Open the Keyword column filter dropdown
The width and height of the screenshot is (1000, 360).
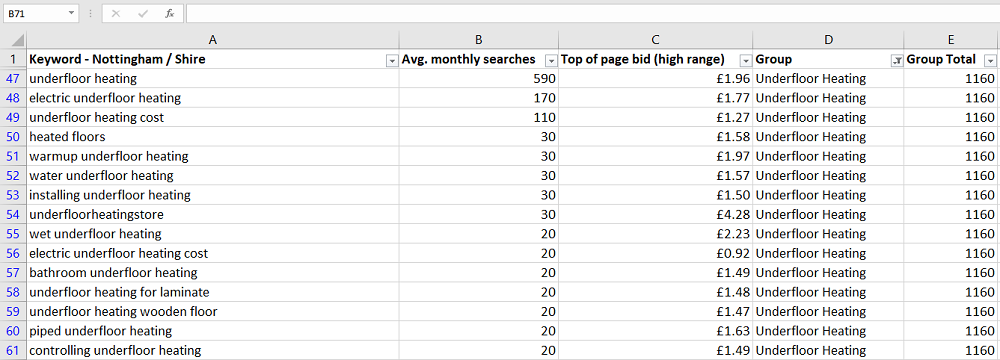392,61
